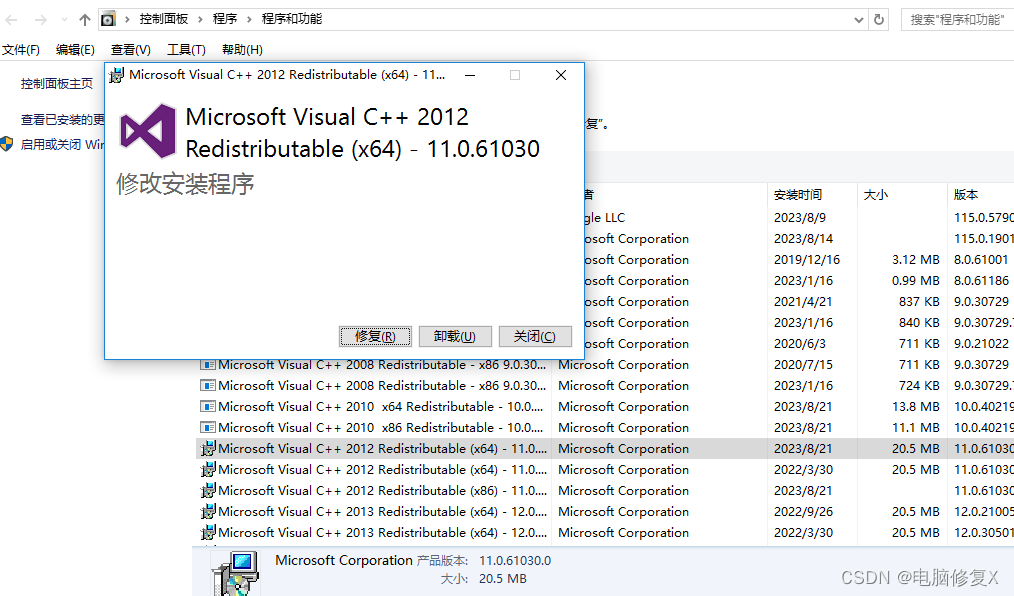Sort by the 大小 column header
This screenshot has width=1014, height=596.
click(876, 194)
